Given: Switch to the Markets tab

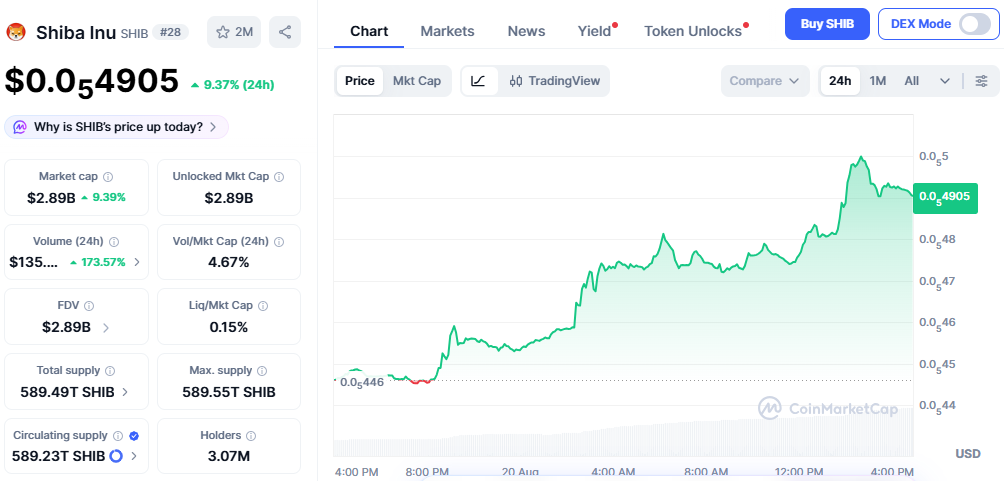Looking at the screenshot, I should [448, 31].
